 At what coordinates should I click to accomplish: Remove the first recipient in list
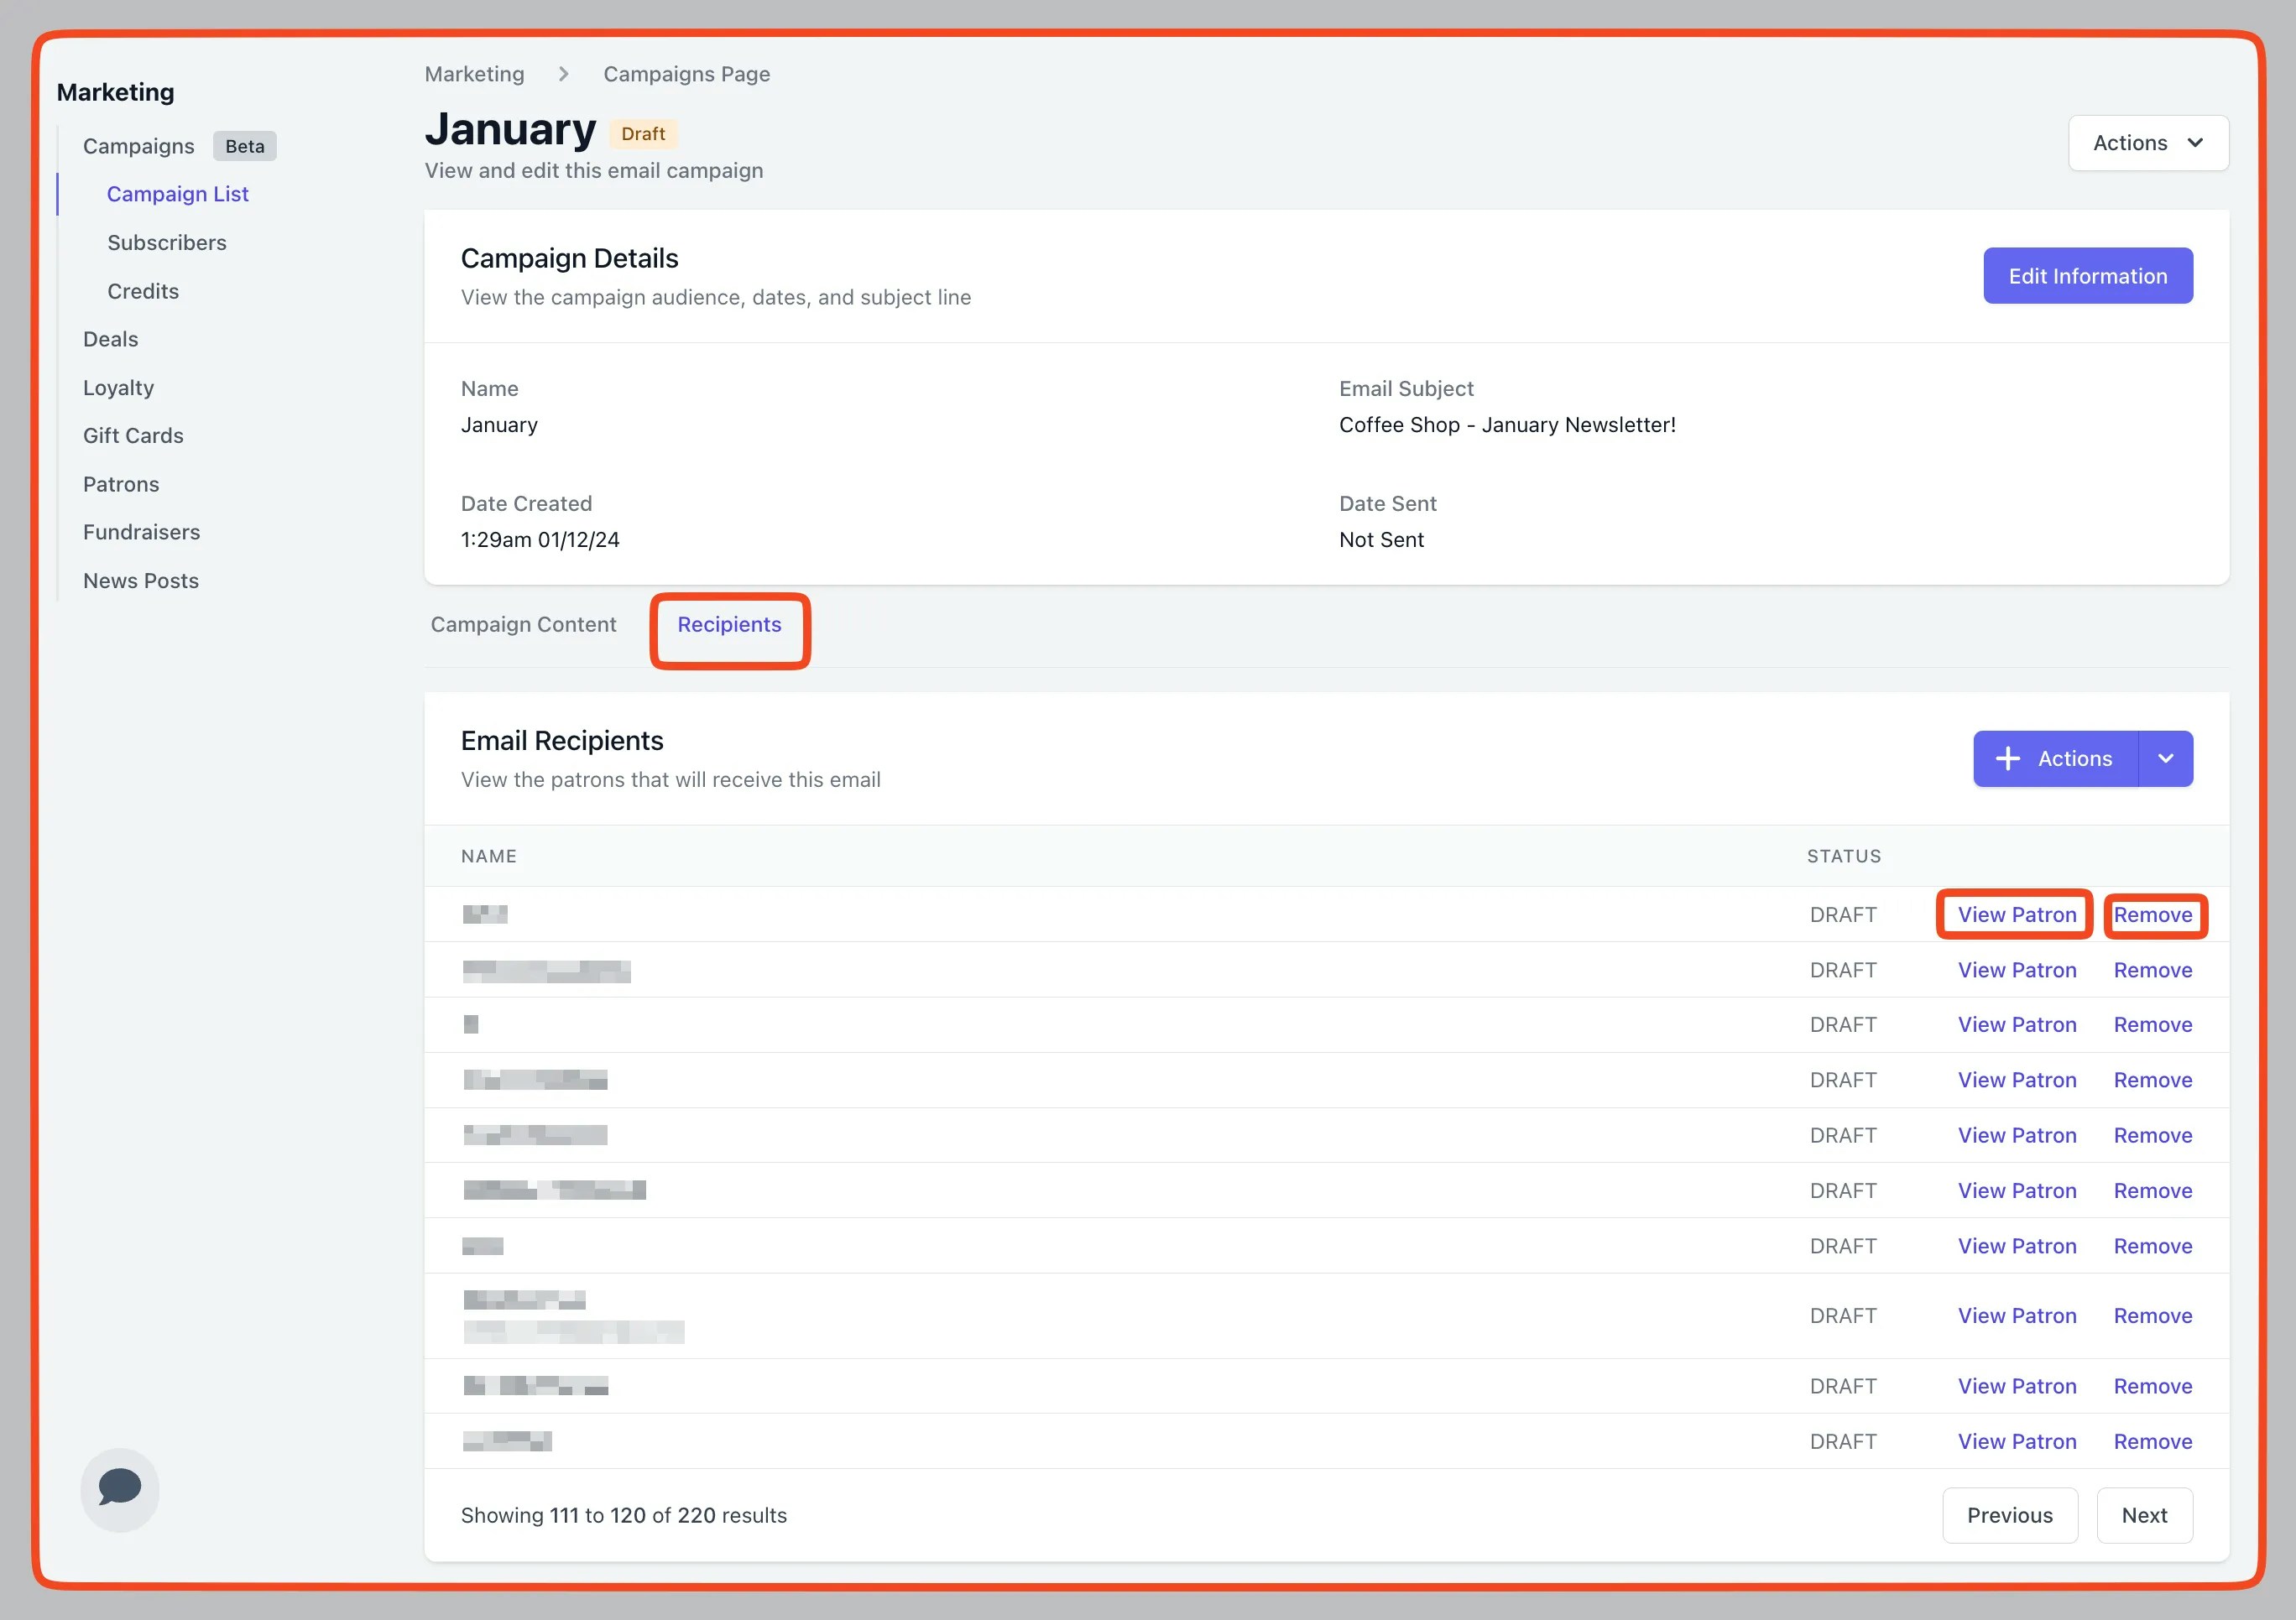pos(2152,915)
